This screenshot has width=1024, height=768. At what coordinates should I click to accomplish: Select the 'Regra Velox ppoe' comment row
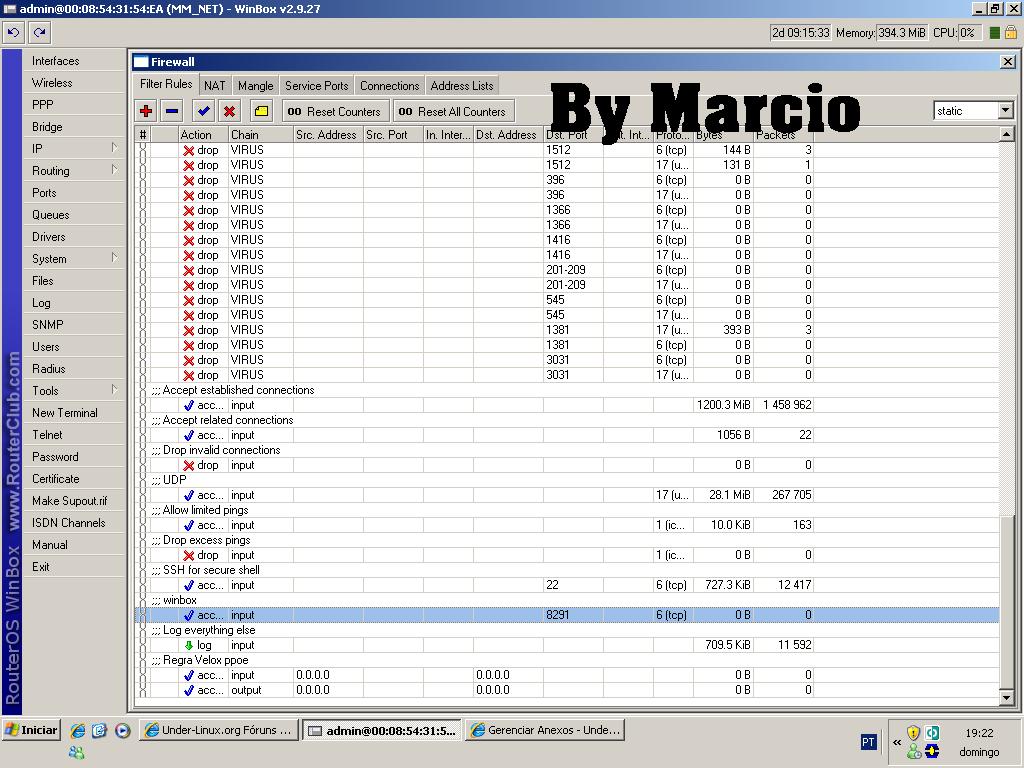point(567,660)
